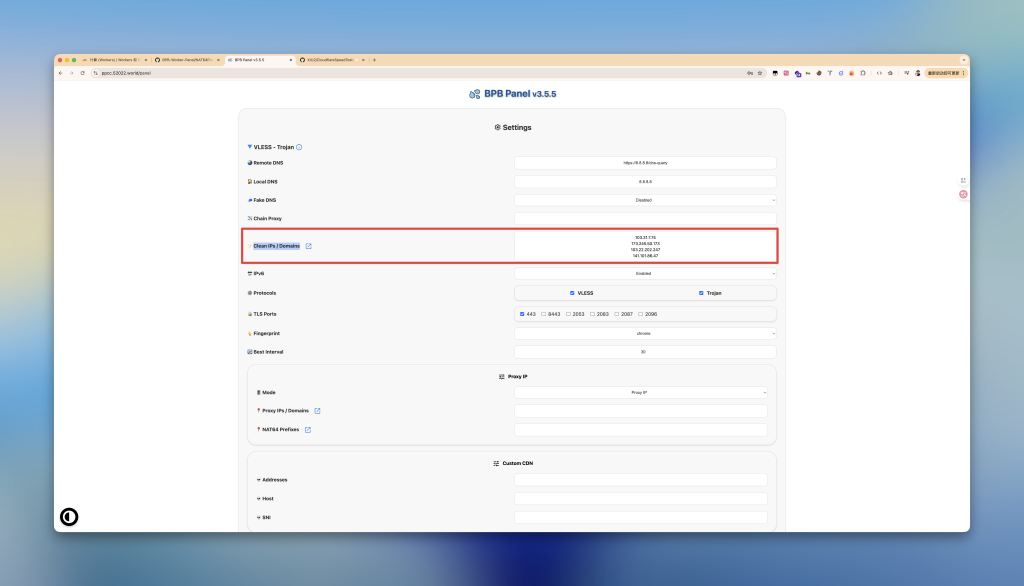Viewport: 1024px width, 586px height.
Task: Open the Fingerprint dropdown set to chrome
Action: (x=645, y=333)
